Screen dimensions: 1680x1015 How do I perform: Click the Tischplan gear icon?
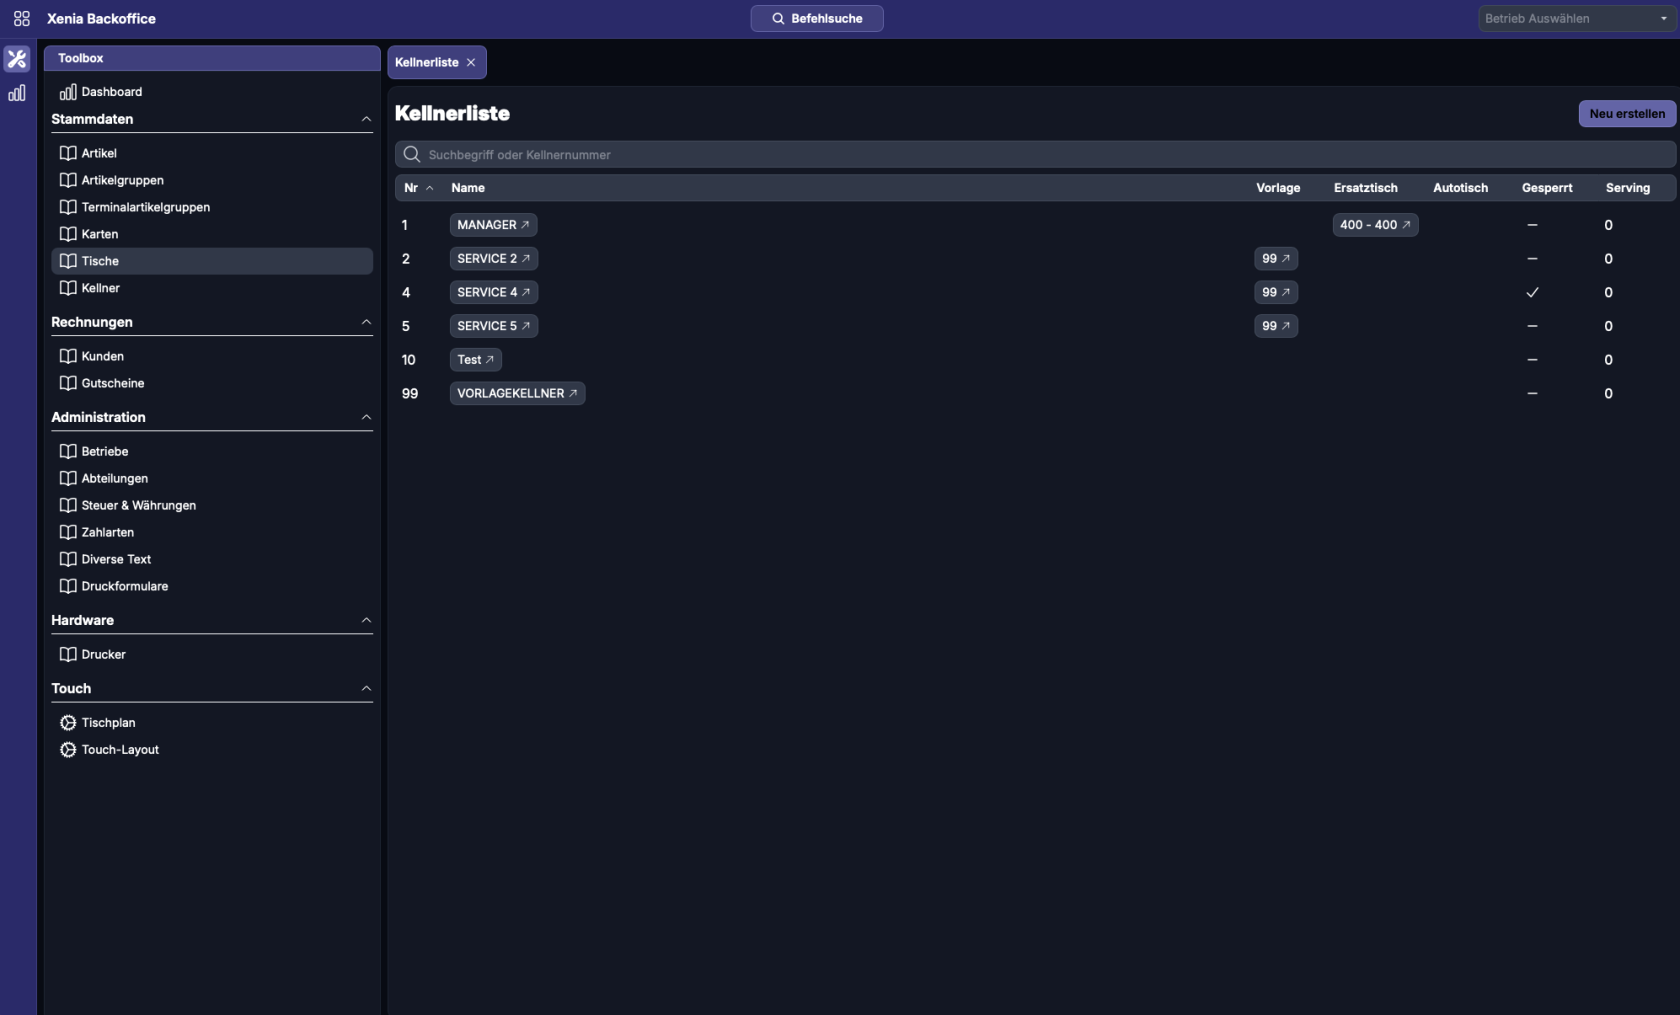tap(68, 723)
